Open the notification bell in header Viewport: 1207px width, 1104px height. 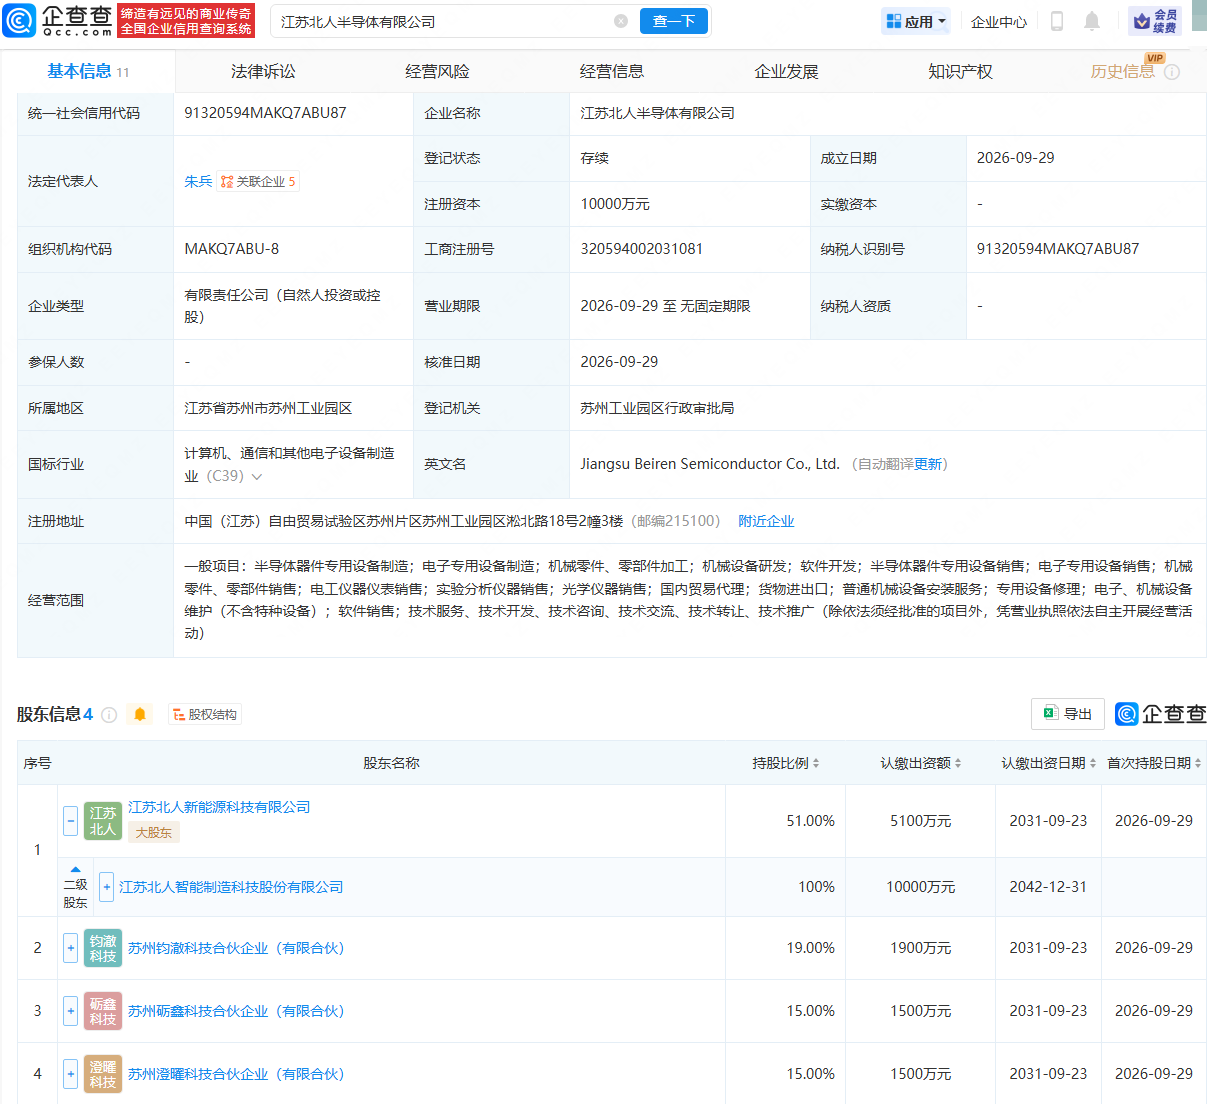(x=1092, y=21)
